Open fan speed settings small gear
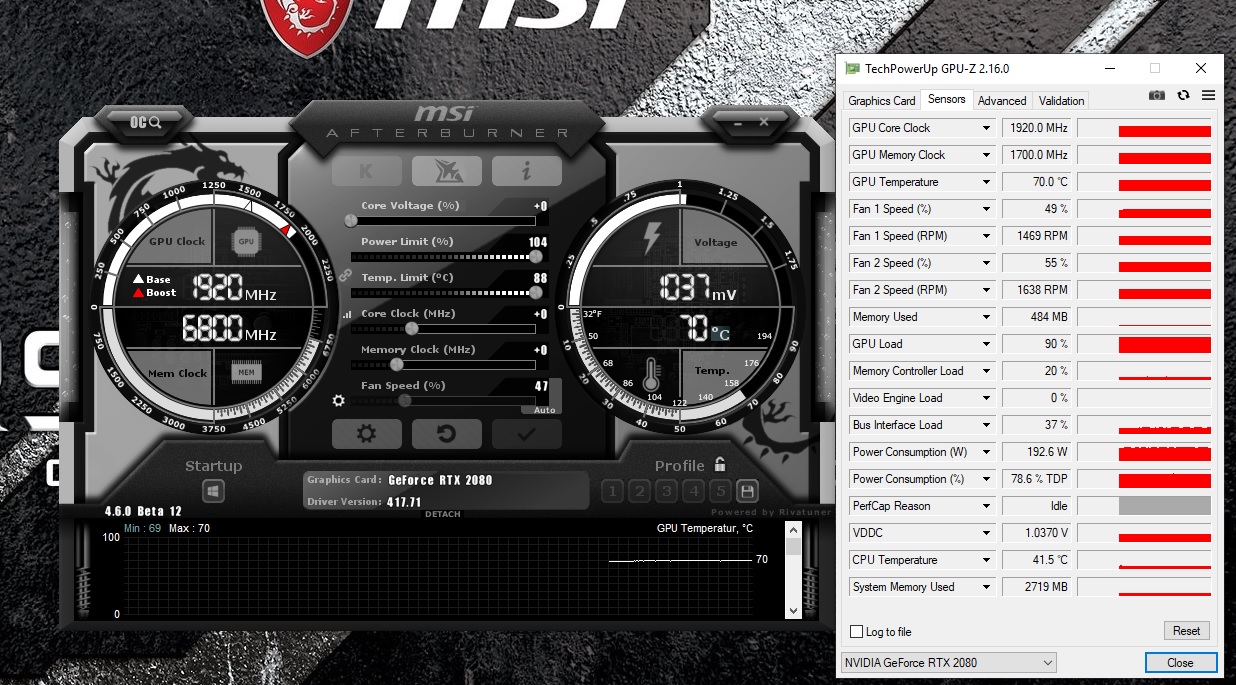This screenshot has width=1236, height=685. pos(338,400)
